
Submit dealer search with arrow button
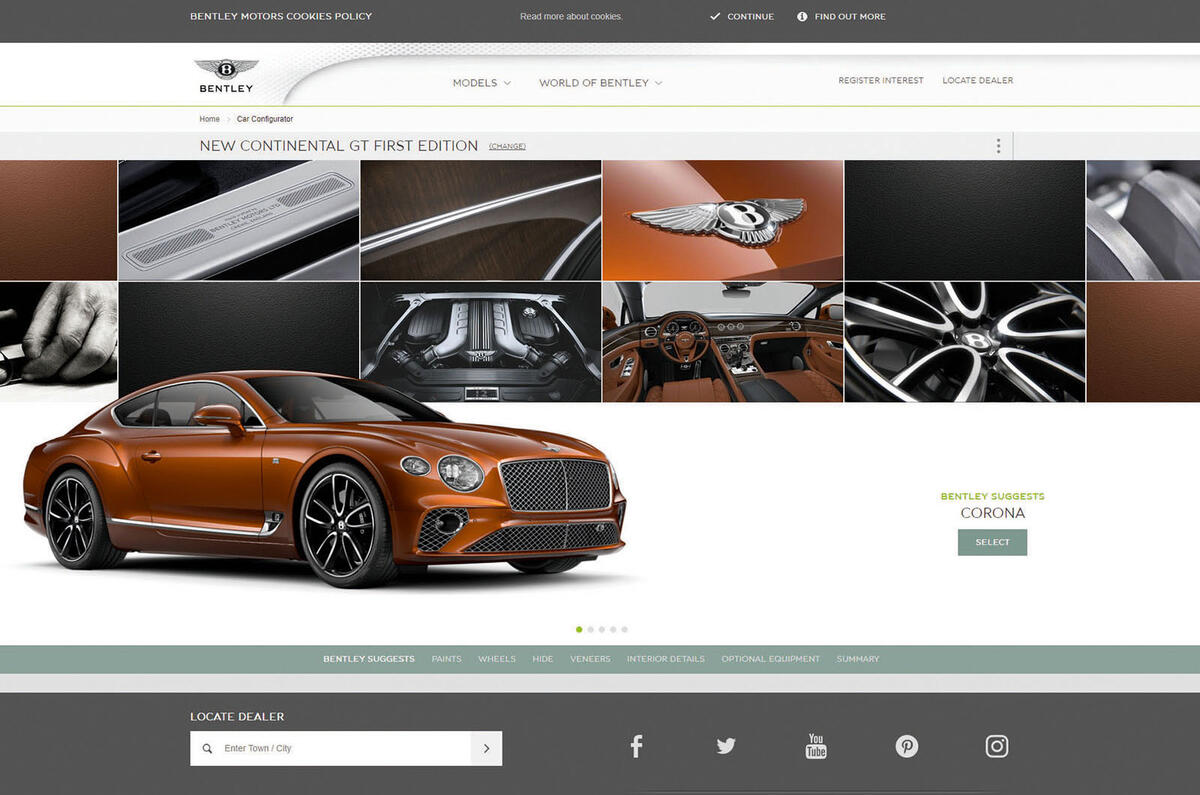(486, 748)
